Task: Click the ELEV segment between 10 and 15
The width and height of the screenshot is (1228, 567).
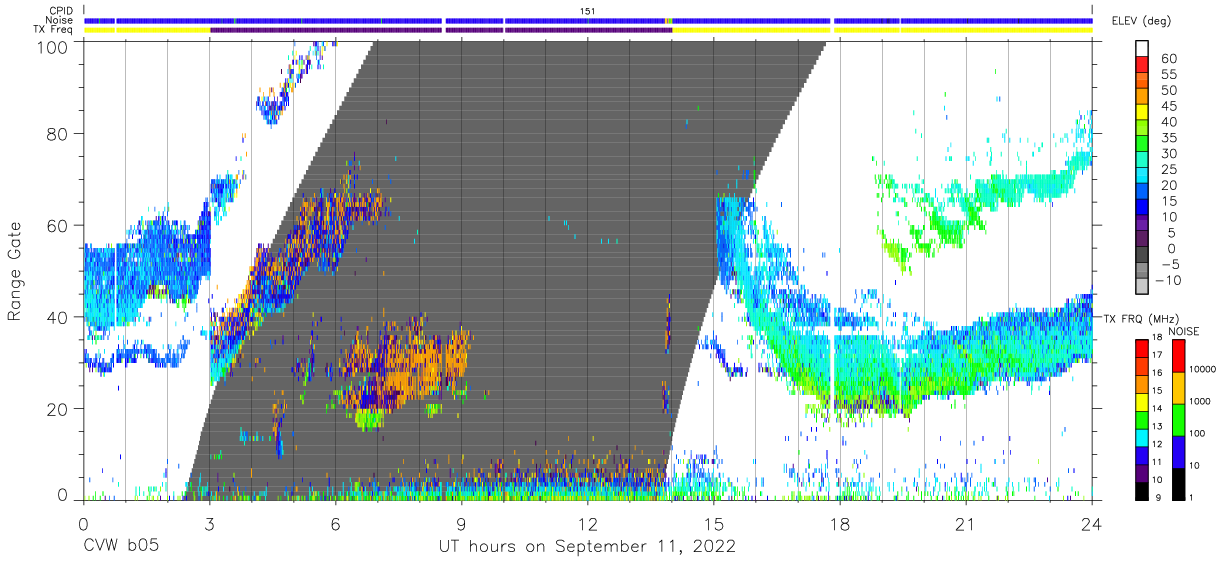Action: tap(1141, 208)
